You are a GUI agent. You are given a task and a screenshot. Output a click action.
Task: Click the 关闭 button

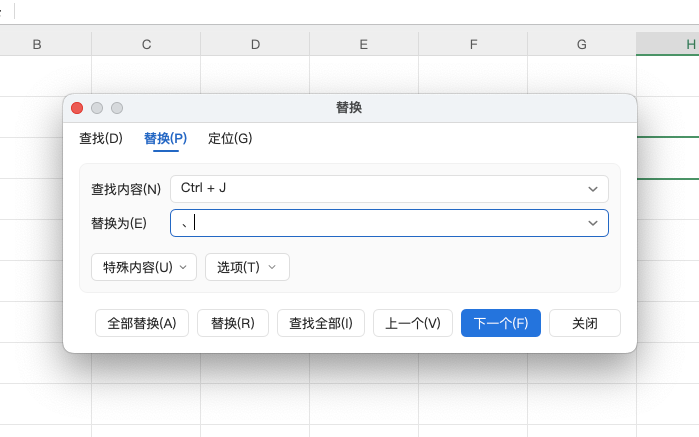coord(585,323)
